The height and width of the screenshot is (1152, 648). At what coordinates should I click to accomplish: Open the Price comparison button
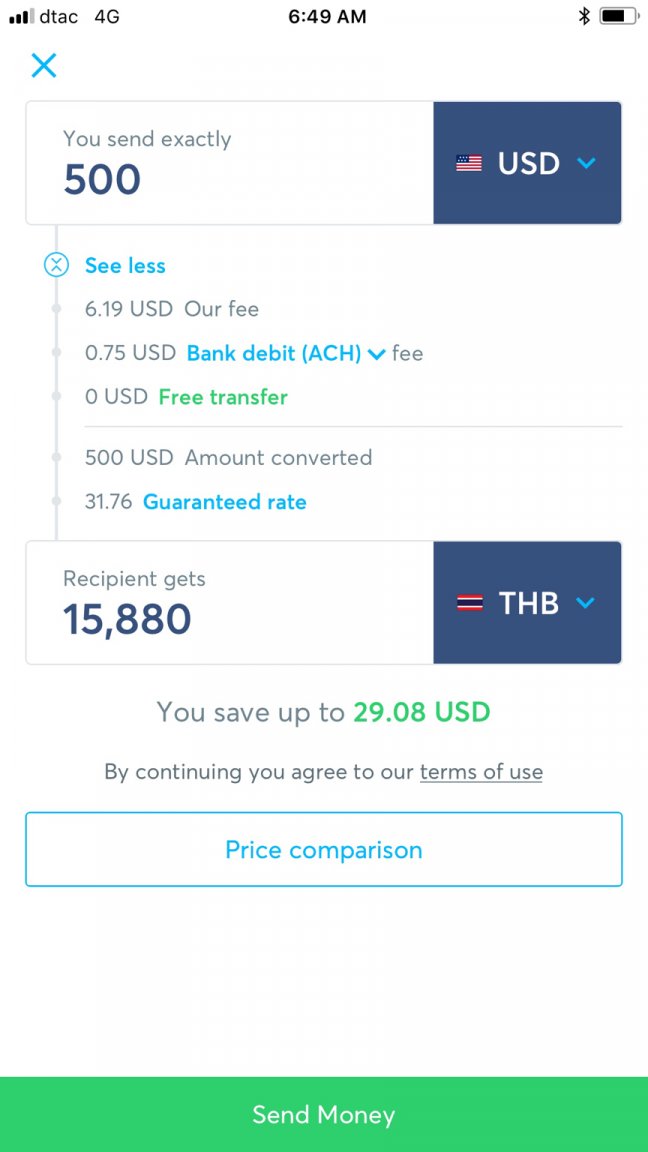point(324,849)
